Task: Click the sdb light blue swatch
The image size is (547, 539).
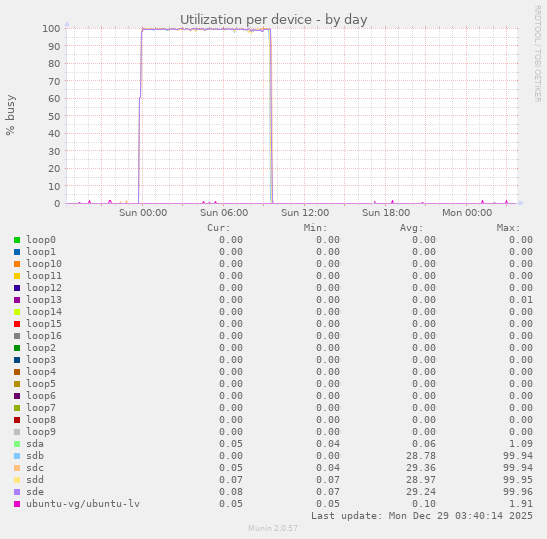Action: click(x=17, y=456)
